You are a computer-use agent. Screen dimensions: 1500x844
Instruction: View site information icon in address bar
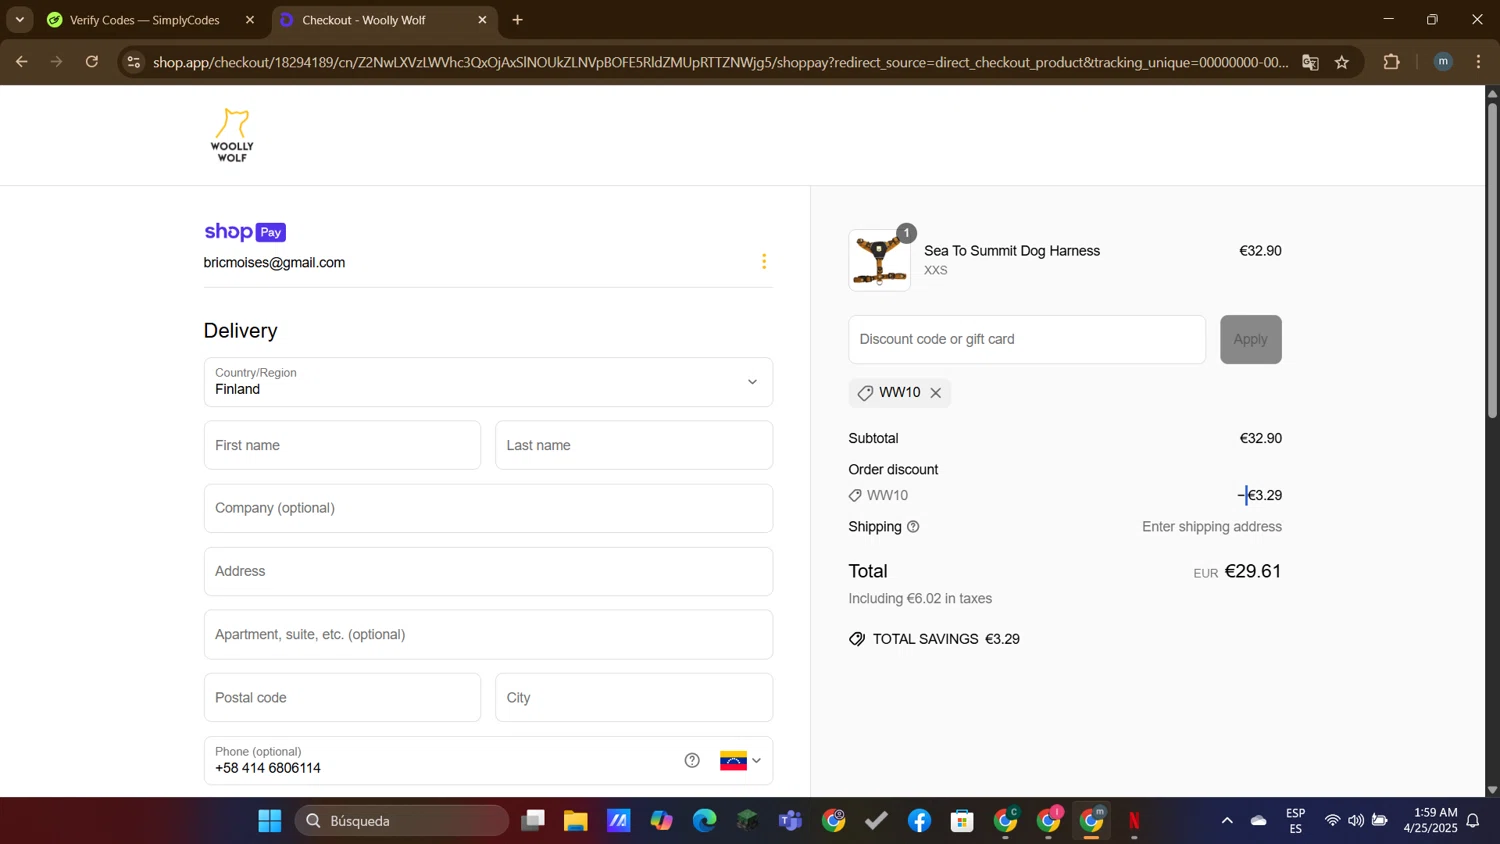pos(133,62)
